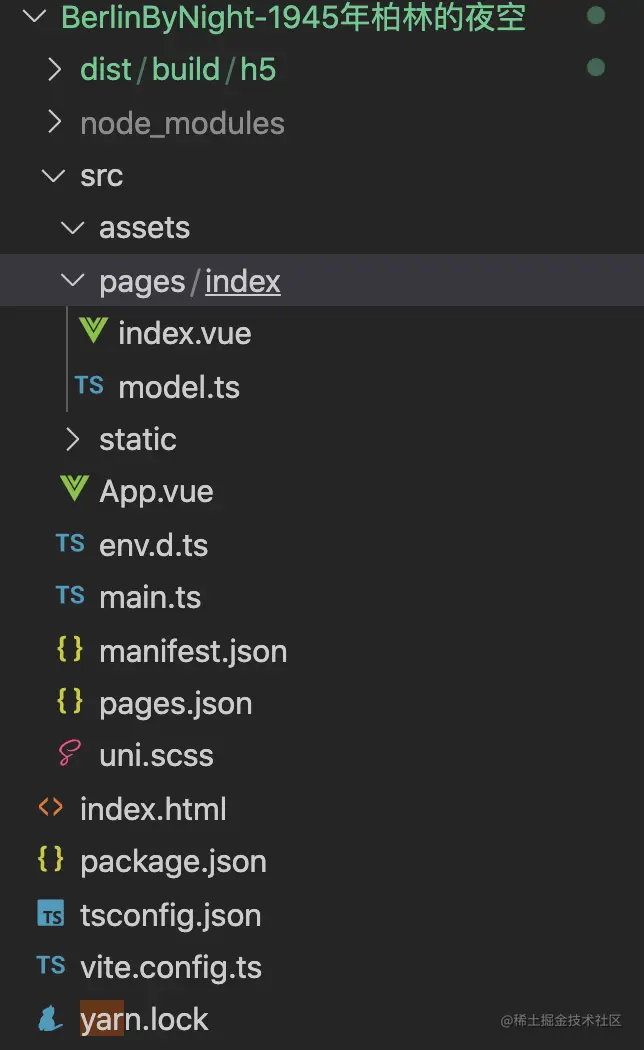The width and height of the screenshot is (644, 1050).
Task: Collapse the assets folder
Action: click(72, 228)
